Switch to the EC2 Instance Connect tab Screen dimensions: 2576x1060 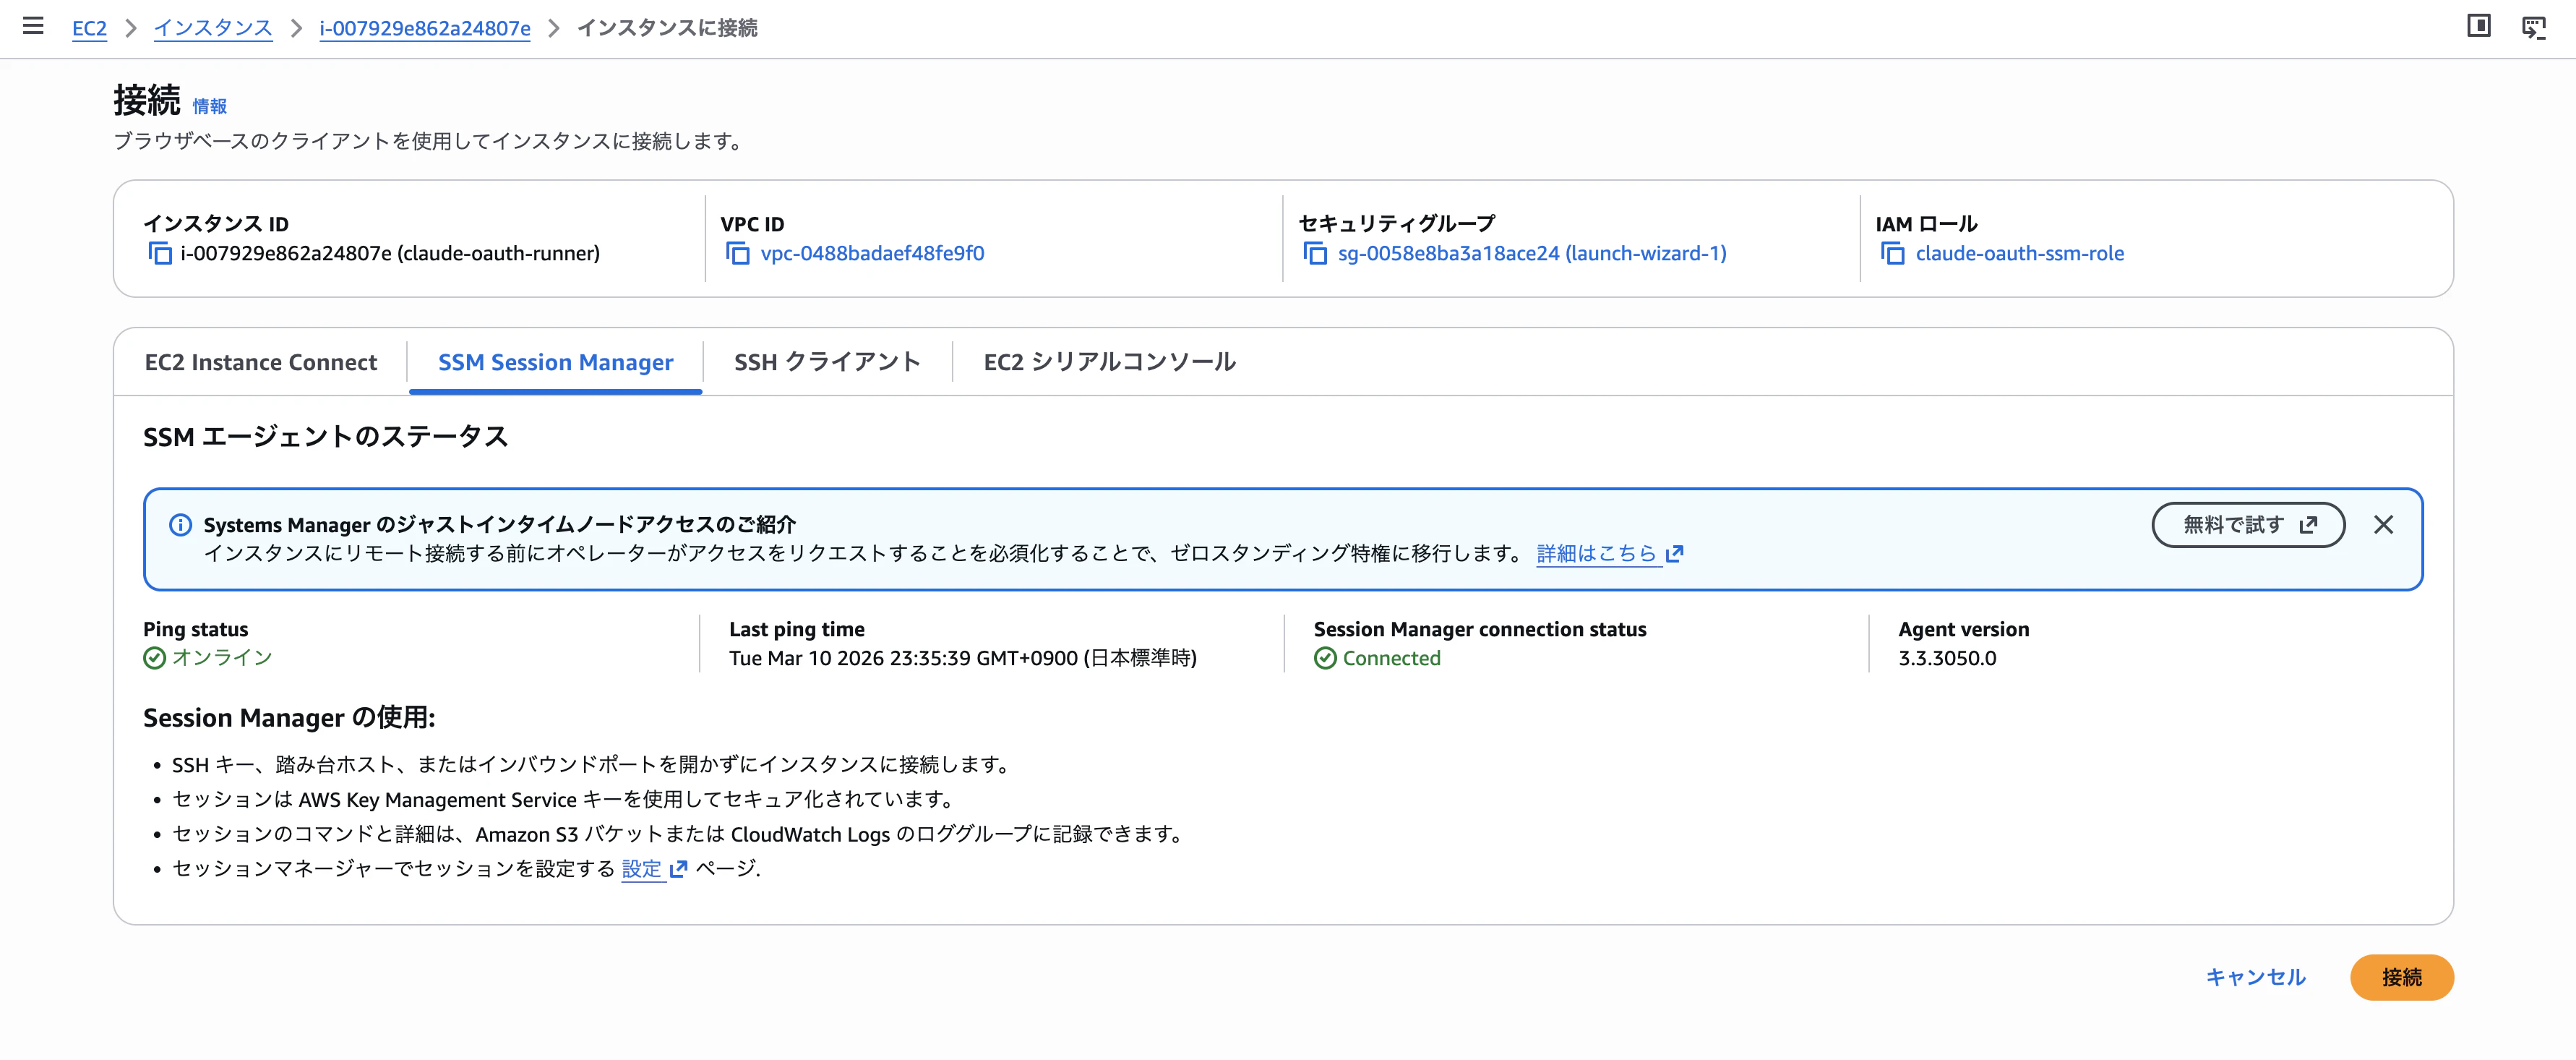pyautogui.click(x=260, y=362)
